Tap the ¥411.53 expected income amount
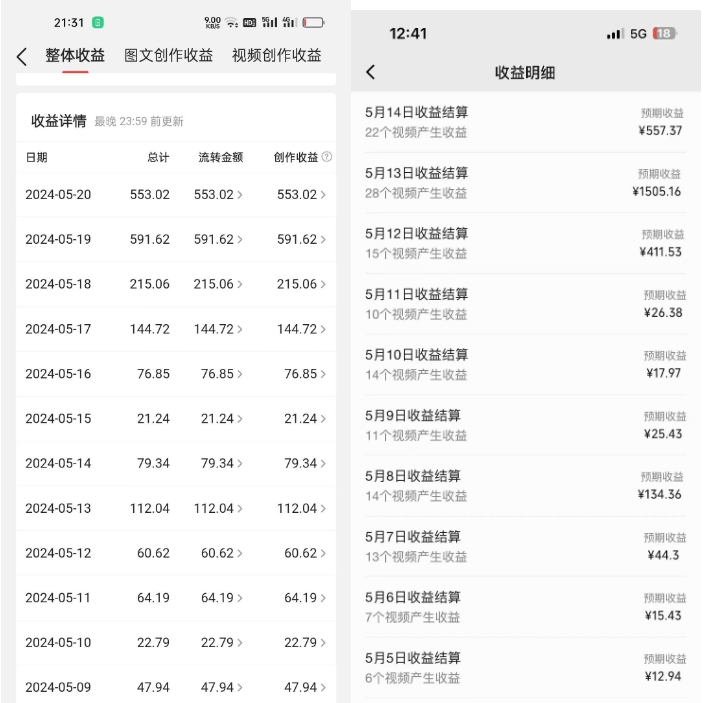The height and width of the screenshot is (703, 716). click(x=660, y=252)
